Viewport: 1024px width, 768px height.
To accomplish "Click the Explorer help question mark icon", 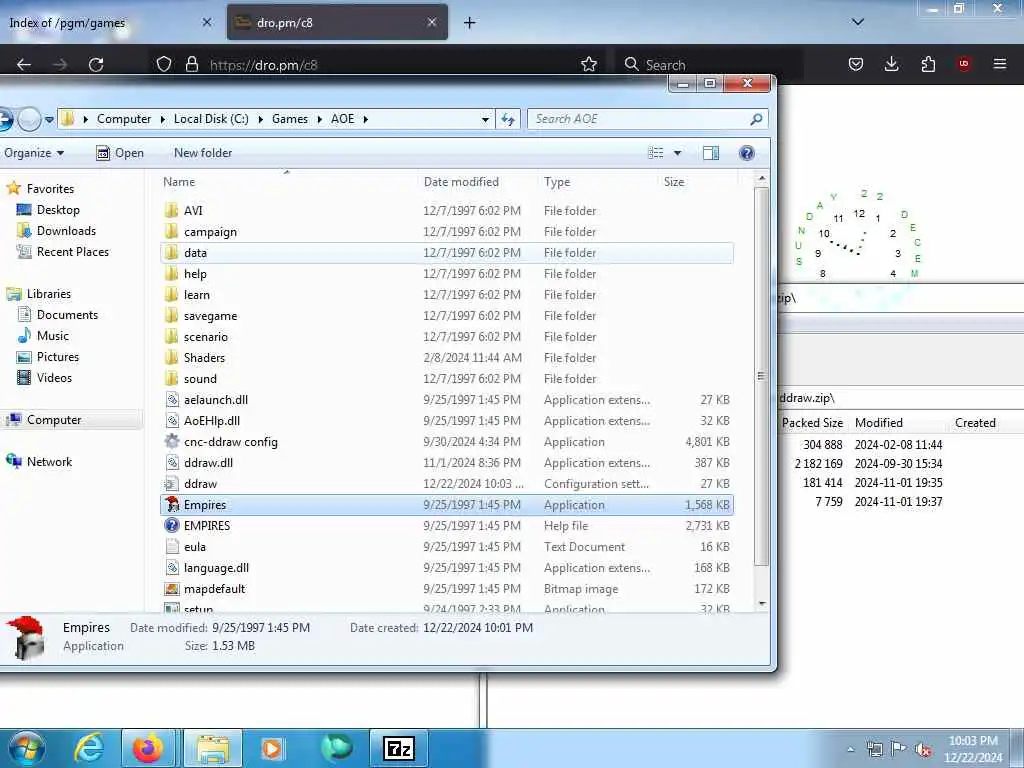I will [746, 153].
